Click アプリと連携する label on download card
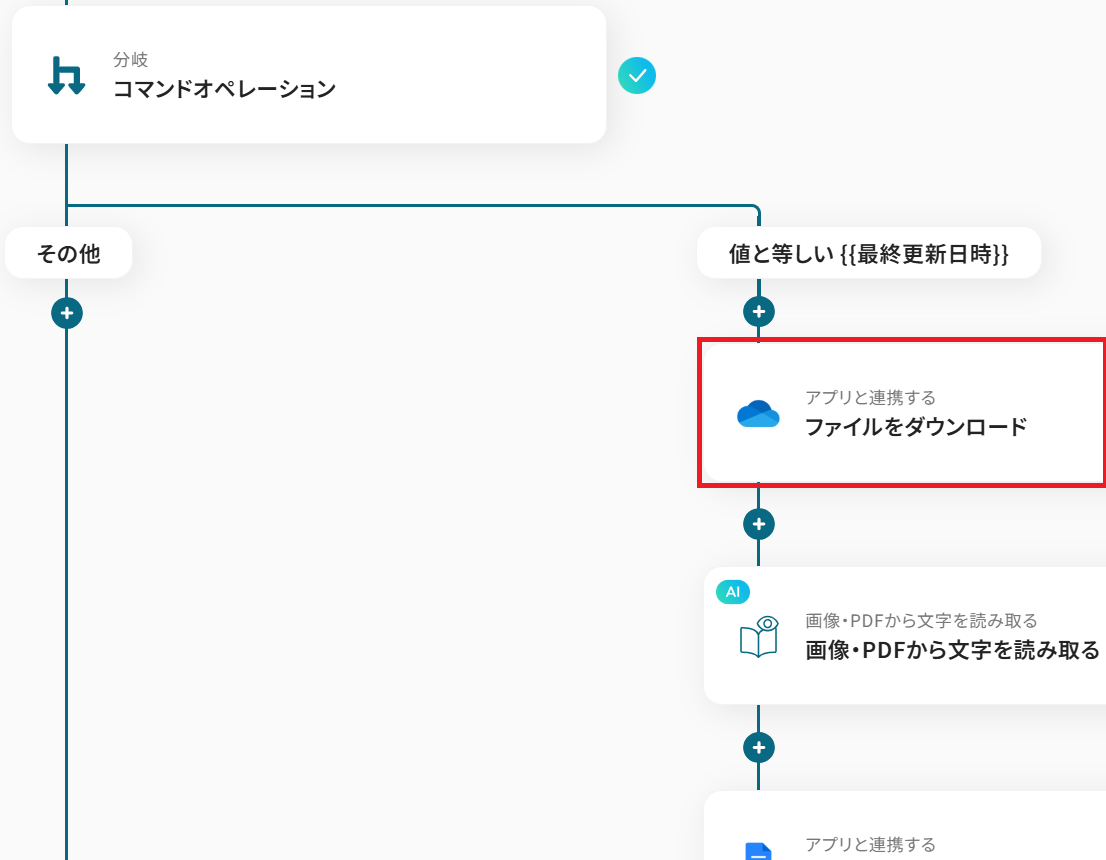This screenshot has height=860, width=1106. coord(870,398)
